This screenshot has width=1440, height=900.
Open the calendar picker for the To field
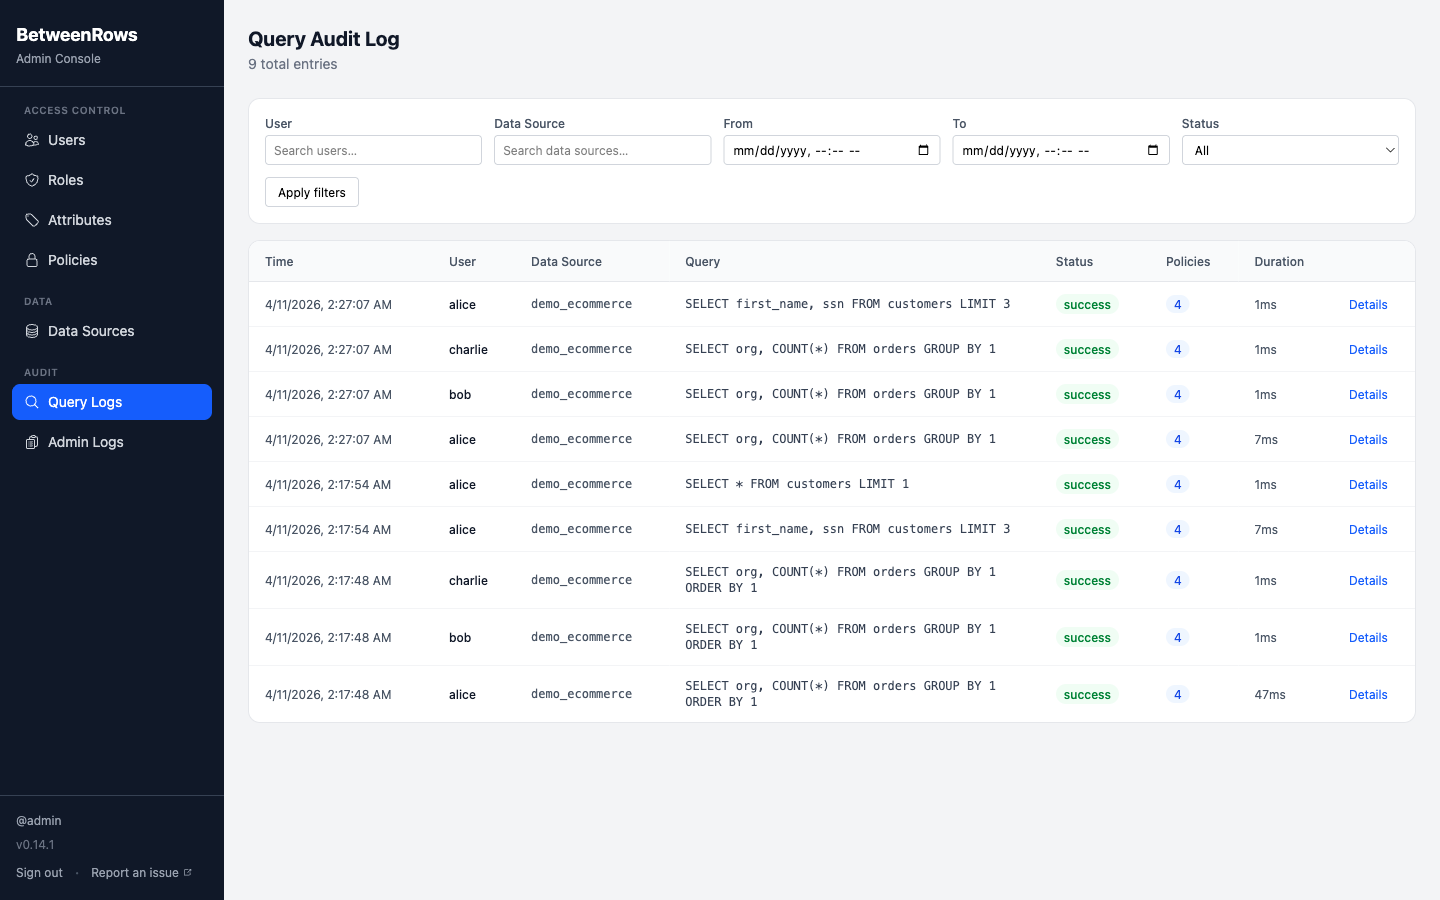click(1151, 150)
